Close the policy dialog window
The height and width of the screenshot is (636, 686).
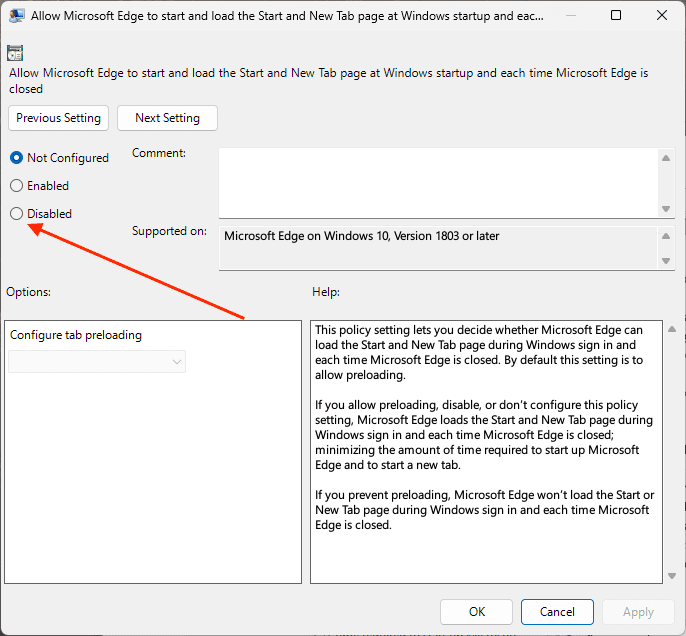[x=662, y=15]
